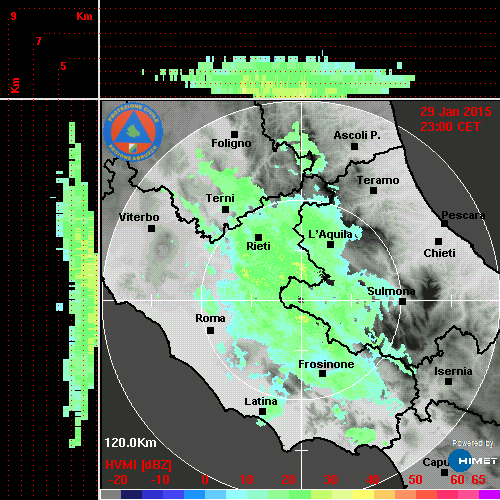Click the Viterbo city marker
The height and width of the screenshot is (500, 500).
[x=151, y=229]
